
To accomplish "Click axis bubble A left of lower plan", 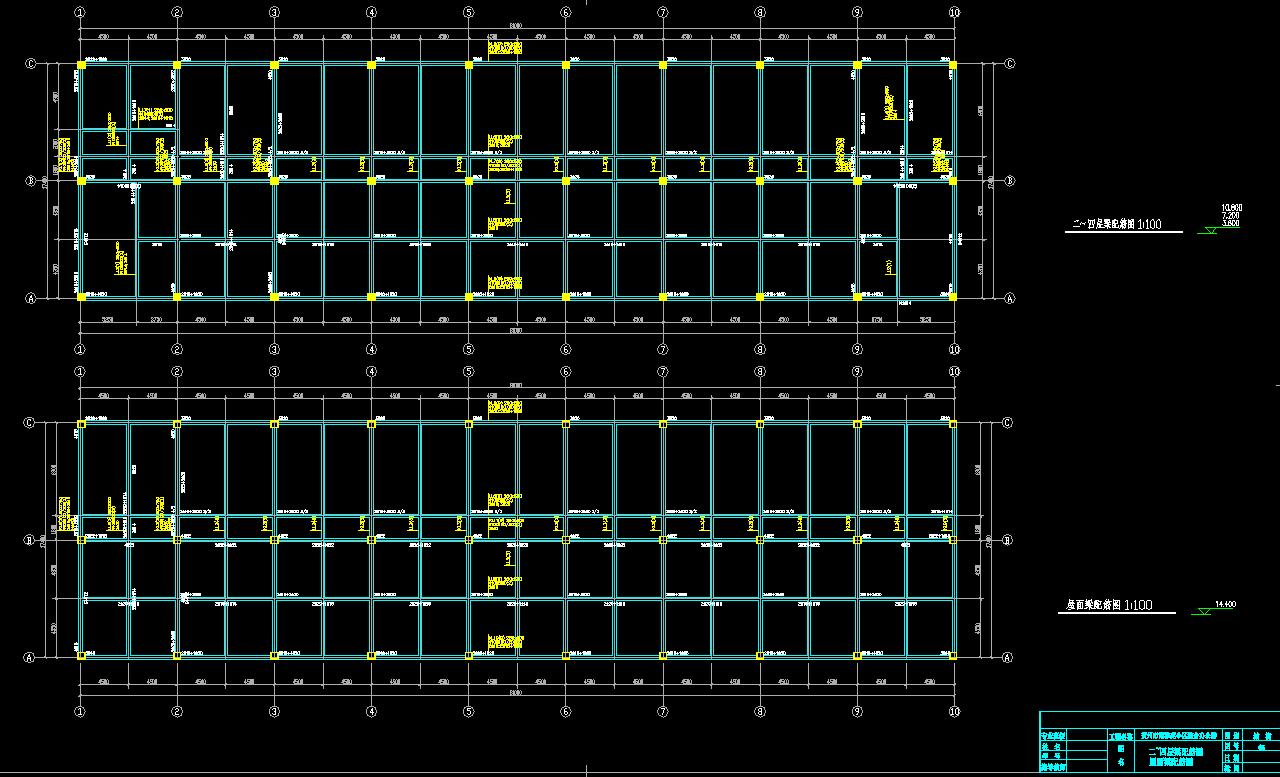I will click(29, 657).
